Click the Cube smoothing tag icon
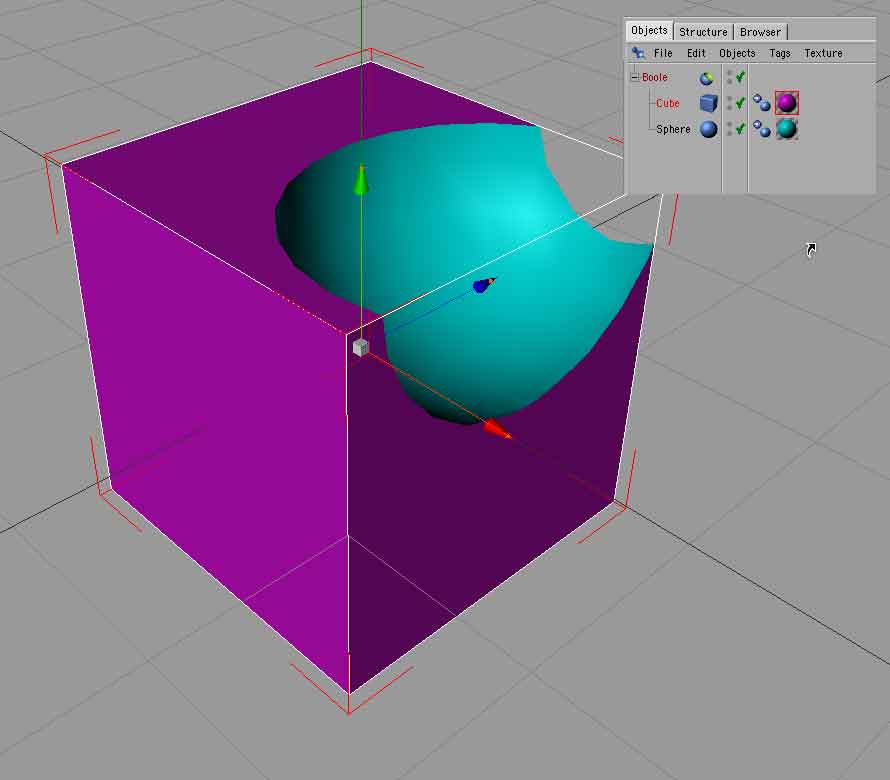 (x=761, y=103)
